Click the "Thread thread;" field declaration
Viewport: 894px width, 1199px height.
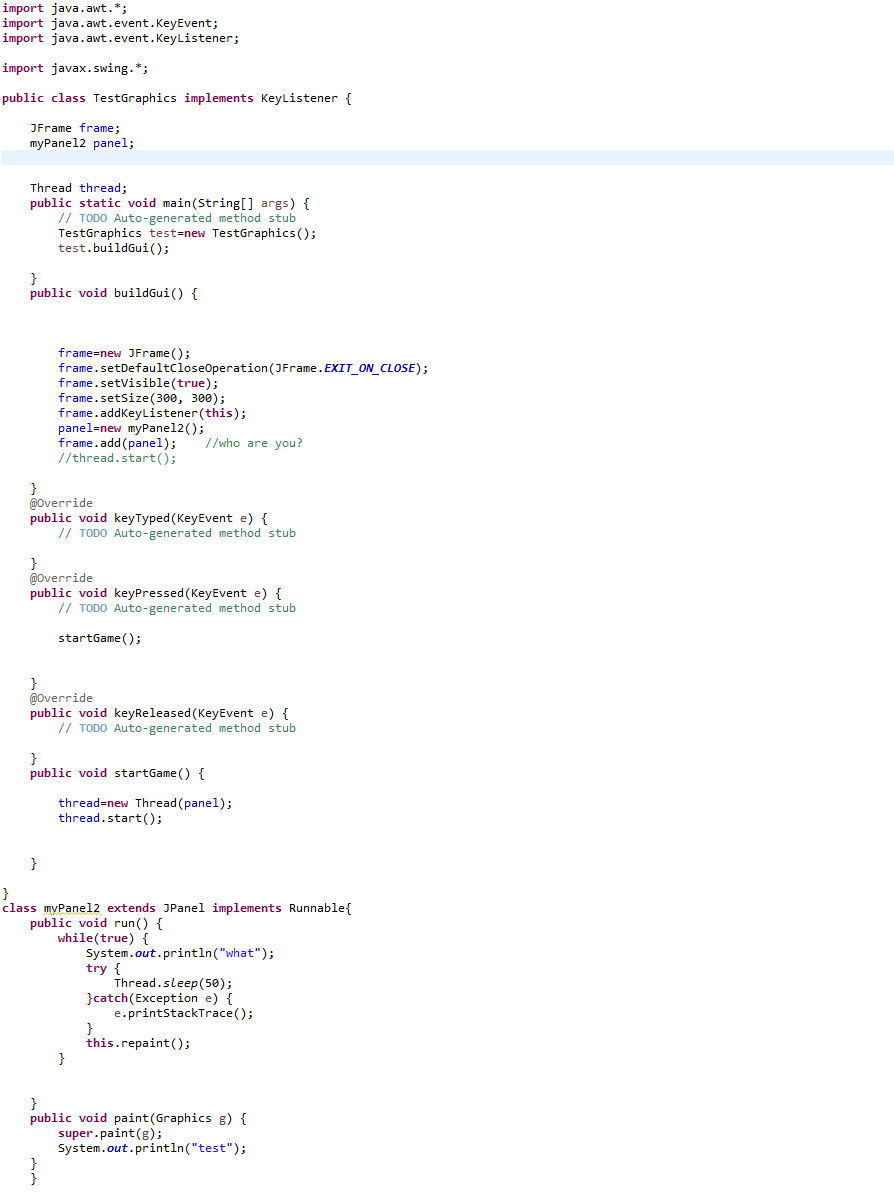(x=79, y=188)
